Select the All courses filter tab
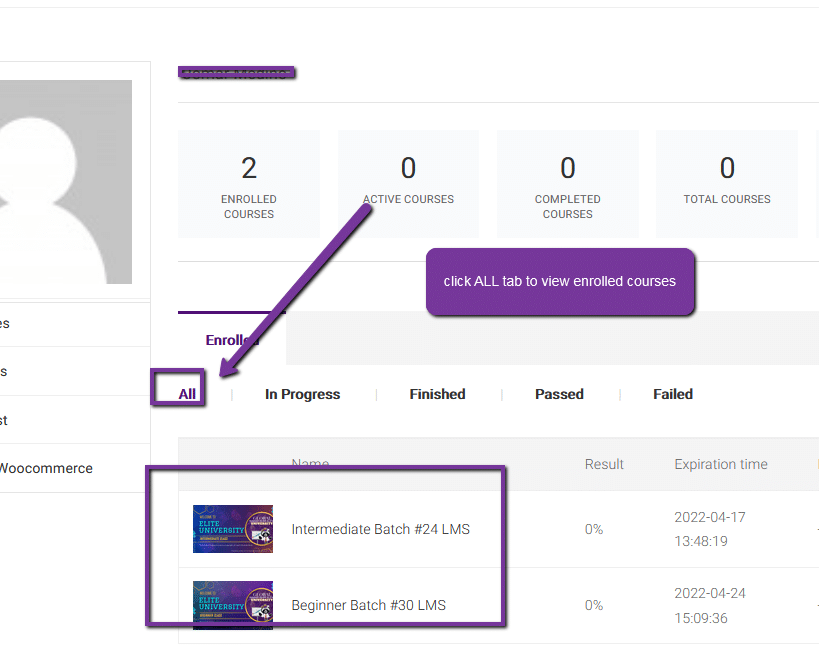The image size is (819, 653). (187, 394)
